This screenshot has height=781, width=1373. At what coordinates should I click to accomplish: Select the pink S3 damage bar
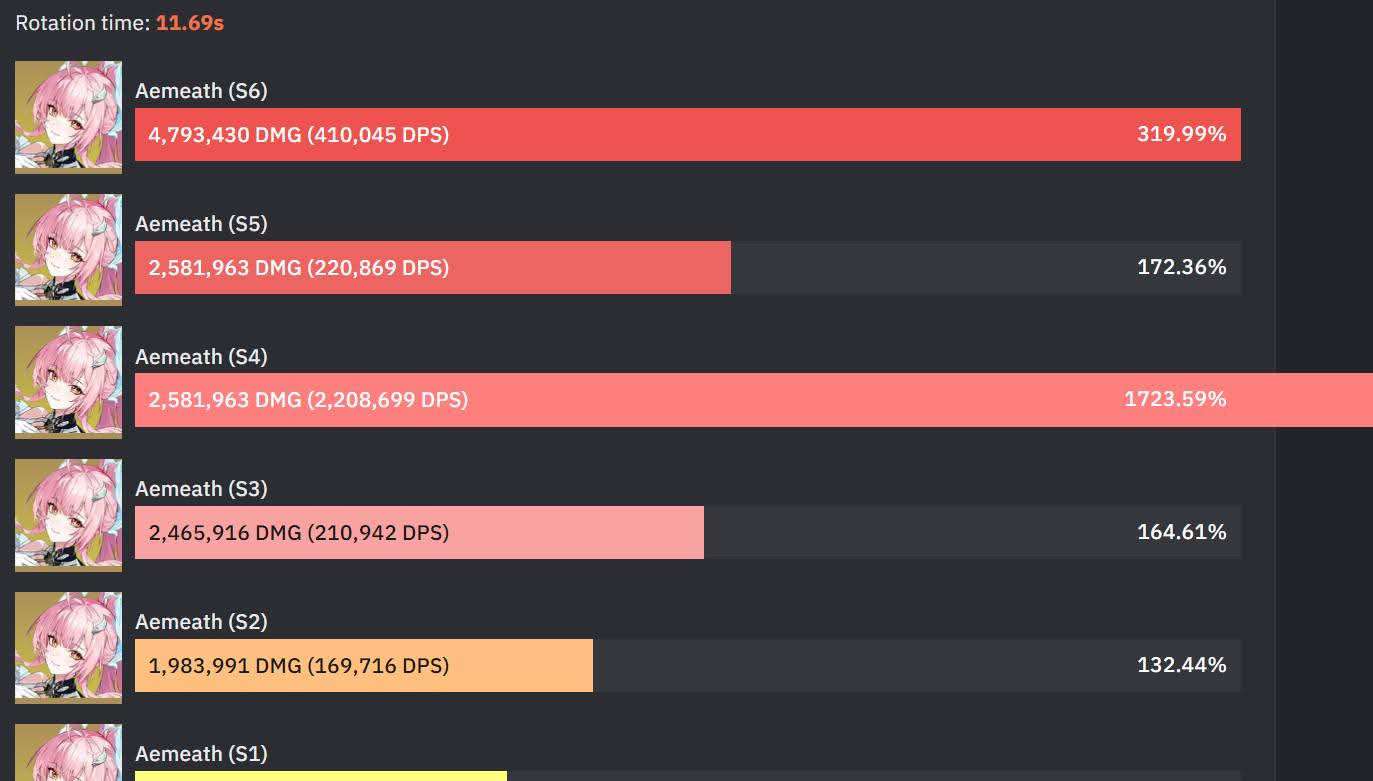tap(419, 532)
